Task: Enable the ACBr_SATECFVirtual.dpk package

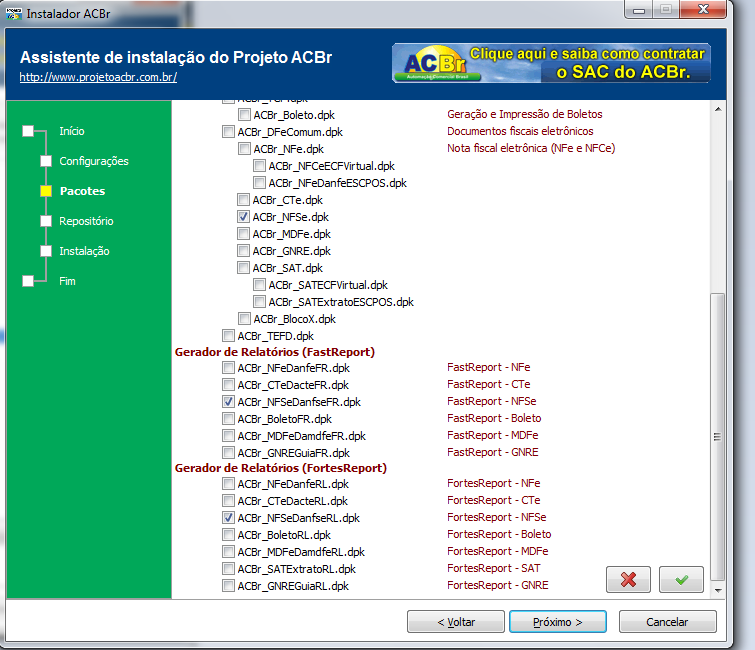Action: click(259, 285)
